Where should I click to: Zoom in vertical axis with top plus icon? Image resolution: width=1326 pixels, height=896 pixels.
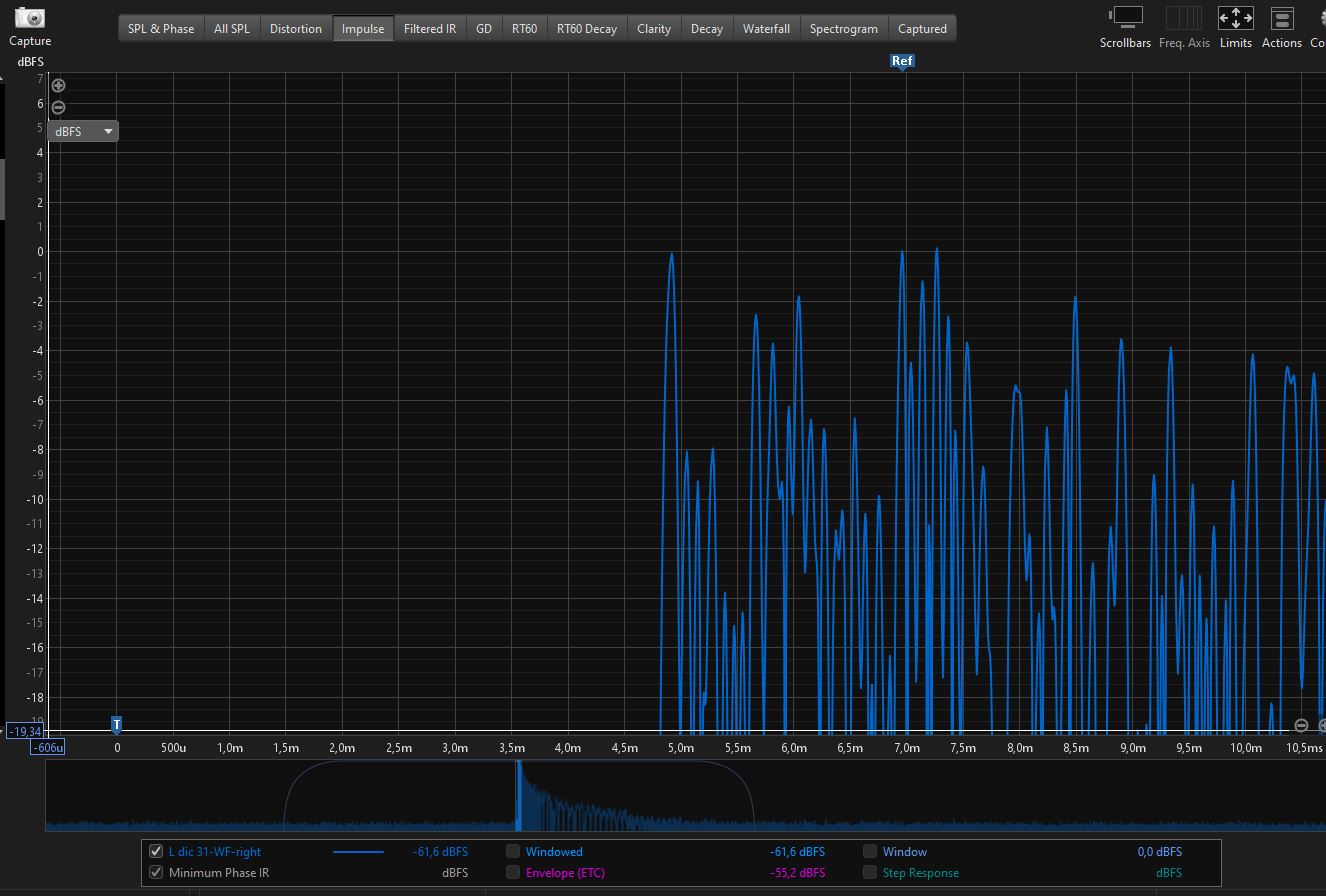[58, 85]
